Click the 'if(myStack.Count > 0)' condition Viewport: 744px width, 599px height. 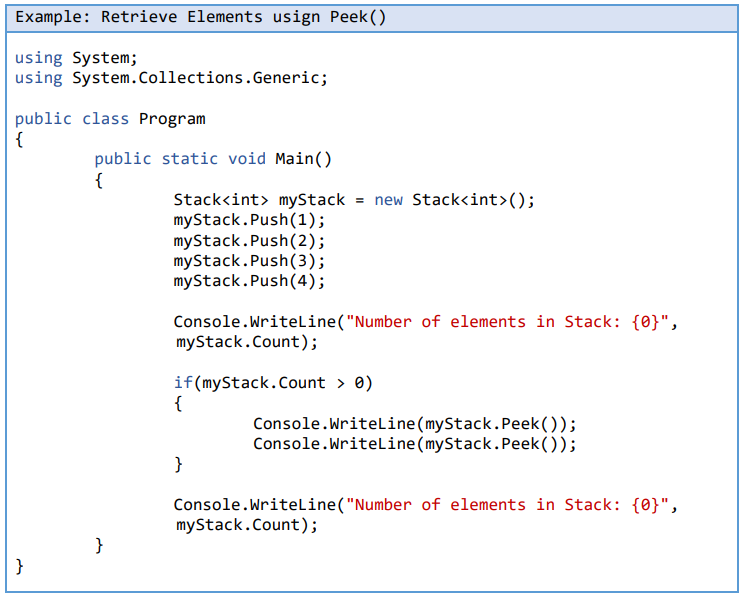coord(273,383)
